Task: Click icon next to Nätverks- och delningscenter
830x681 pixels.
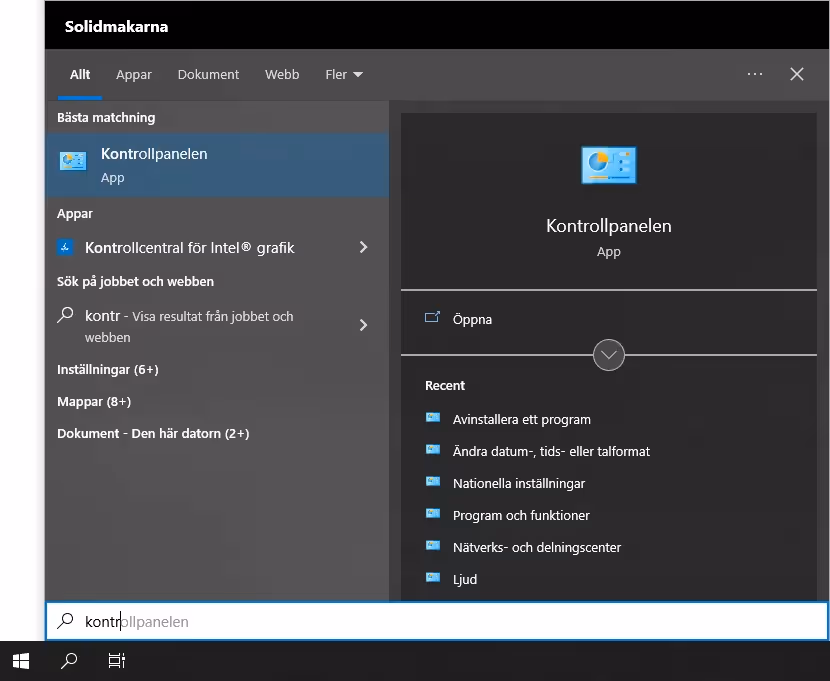Action: (433, 546)
